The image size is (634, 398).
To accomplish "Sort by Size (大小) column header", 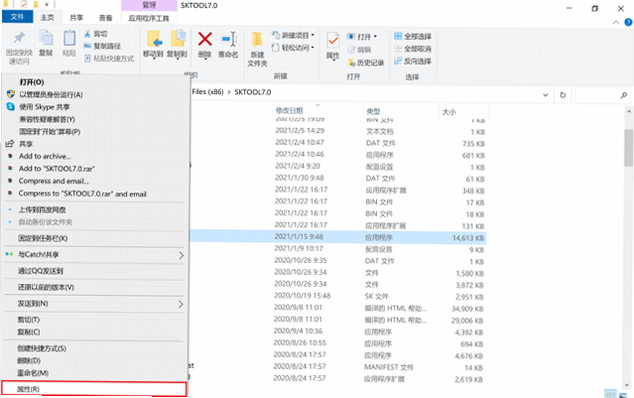I will (449, 112).
